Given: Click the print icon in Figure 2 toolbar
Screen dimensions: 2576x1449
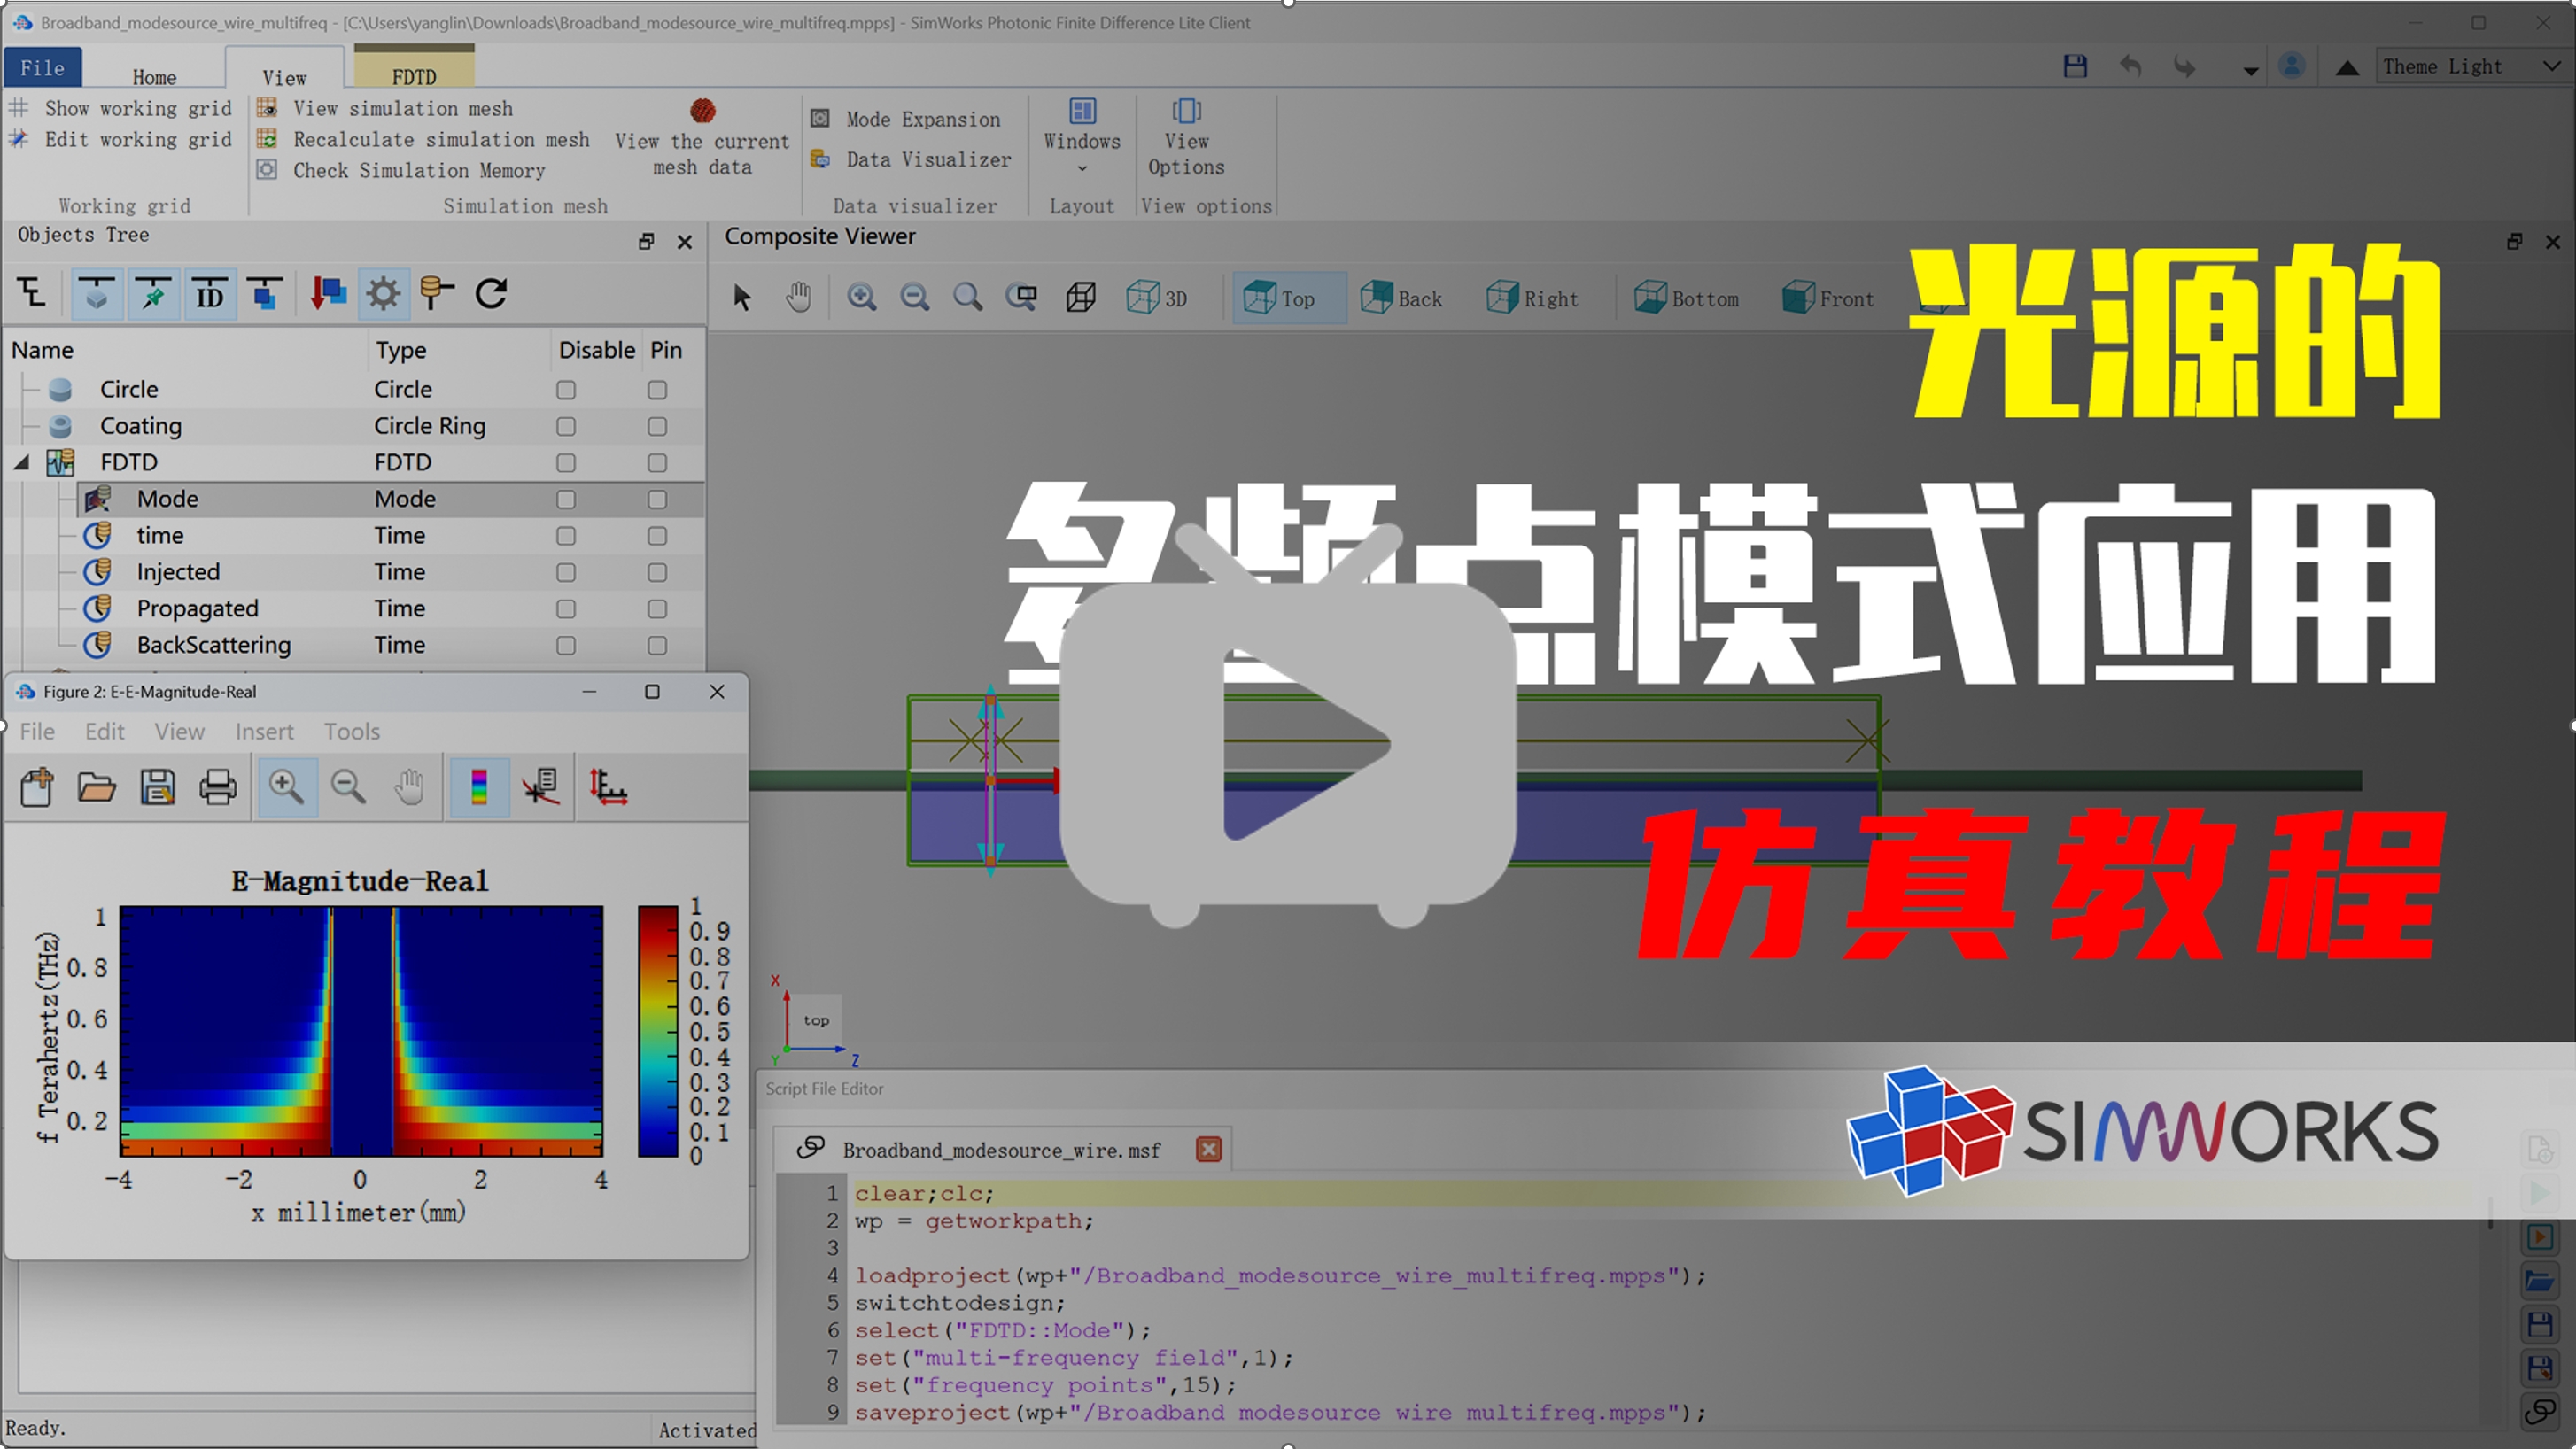Looking at the screenshot, I should [218, 788].
